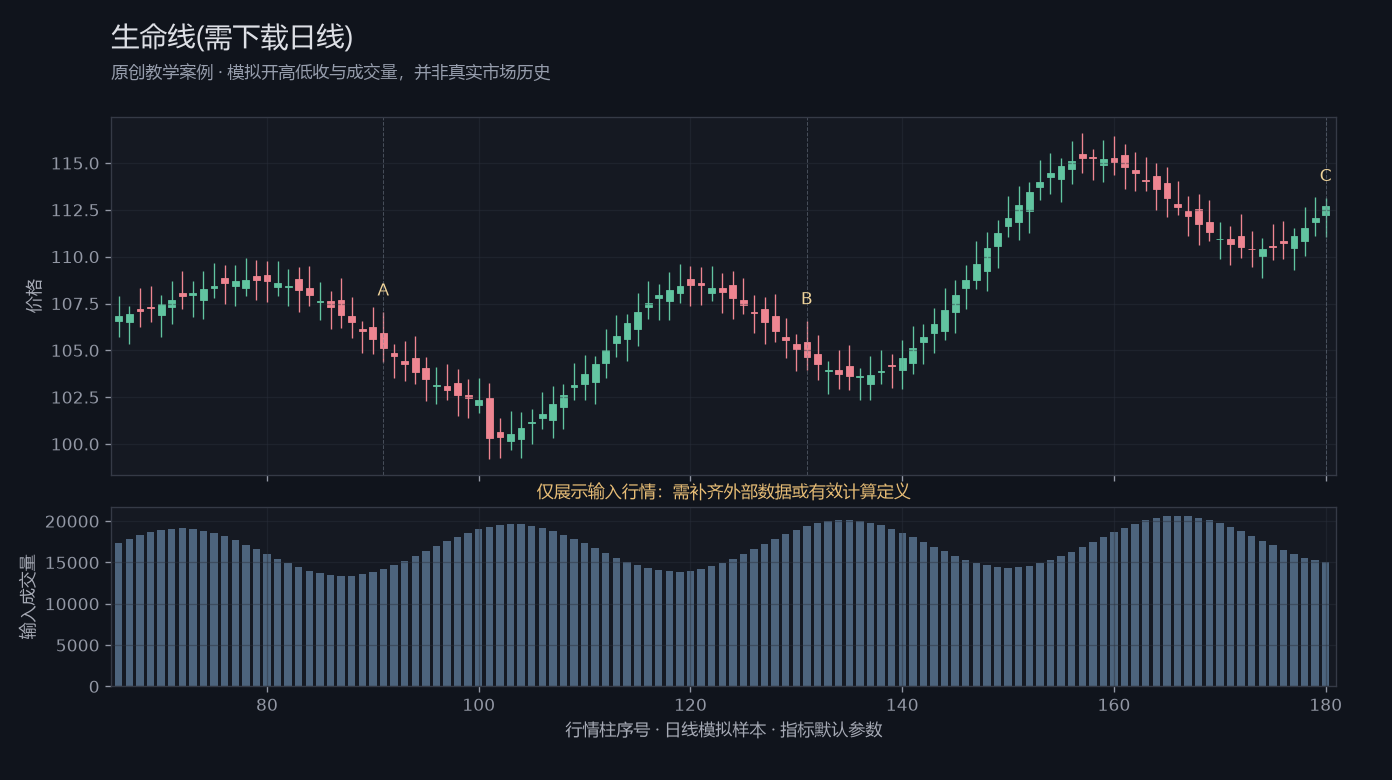The image size is (1392, 780).
Task: Select the 110.0 price tick label
Action: coord(76,258)
